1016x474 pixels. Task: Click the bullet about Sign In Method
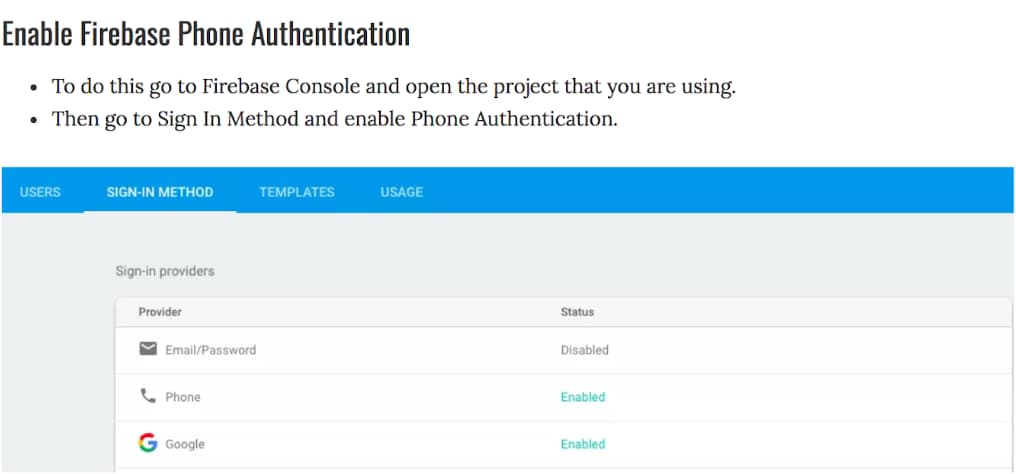pos(334,119)
